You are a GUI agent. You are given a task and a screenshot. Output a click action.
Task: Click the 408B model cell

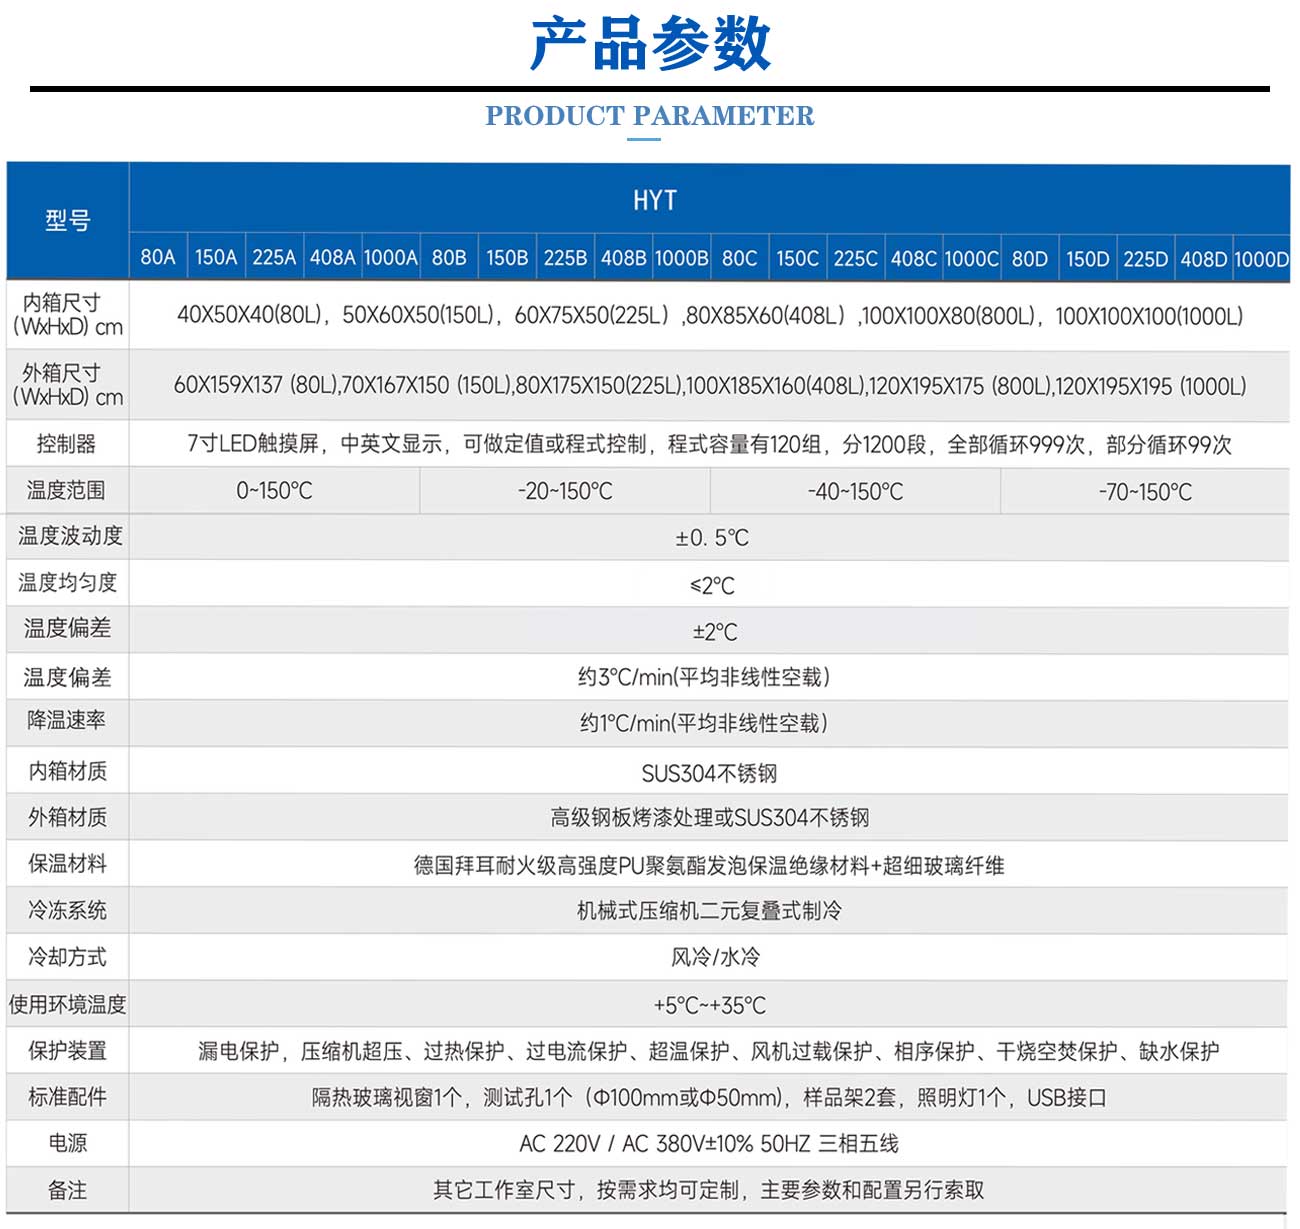point(623,258)
